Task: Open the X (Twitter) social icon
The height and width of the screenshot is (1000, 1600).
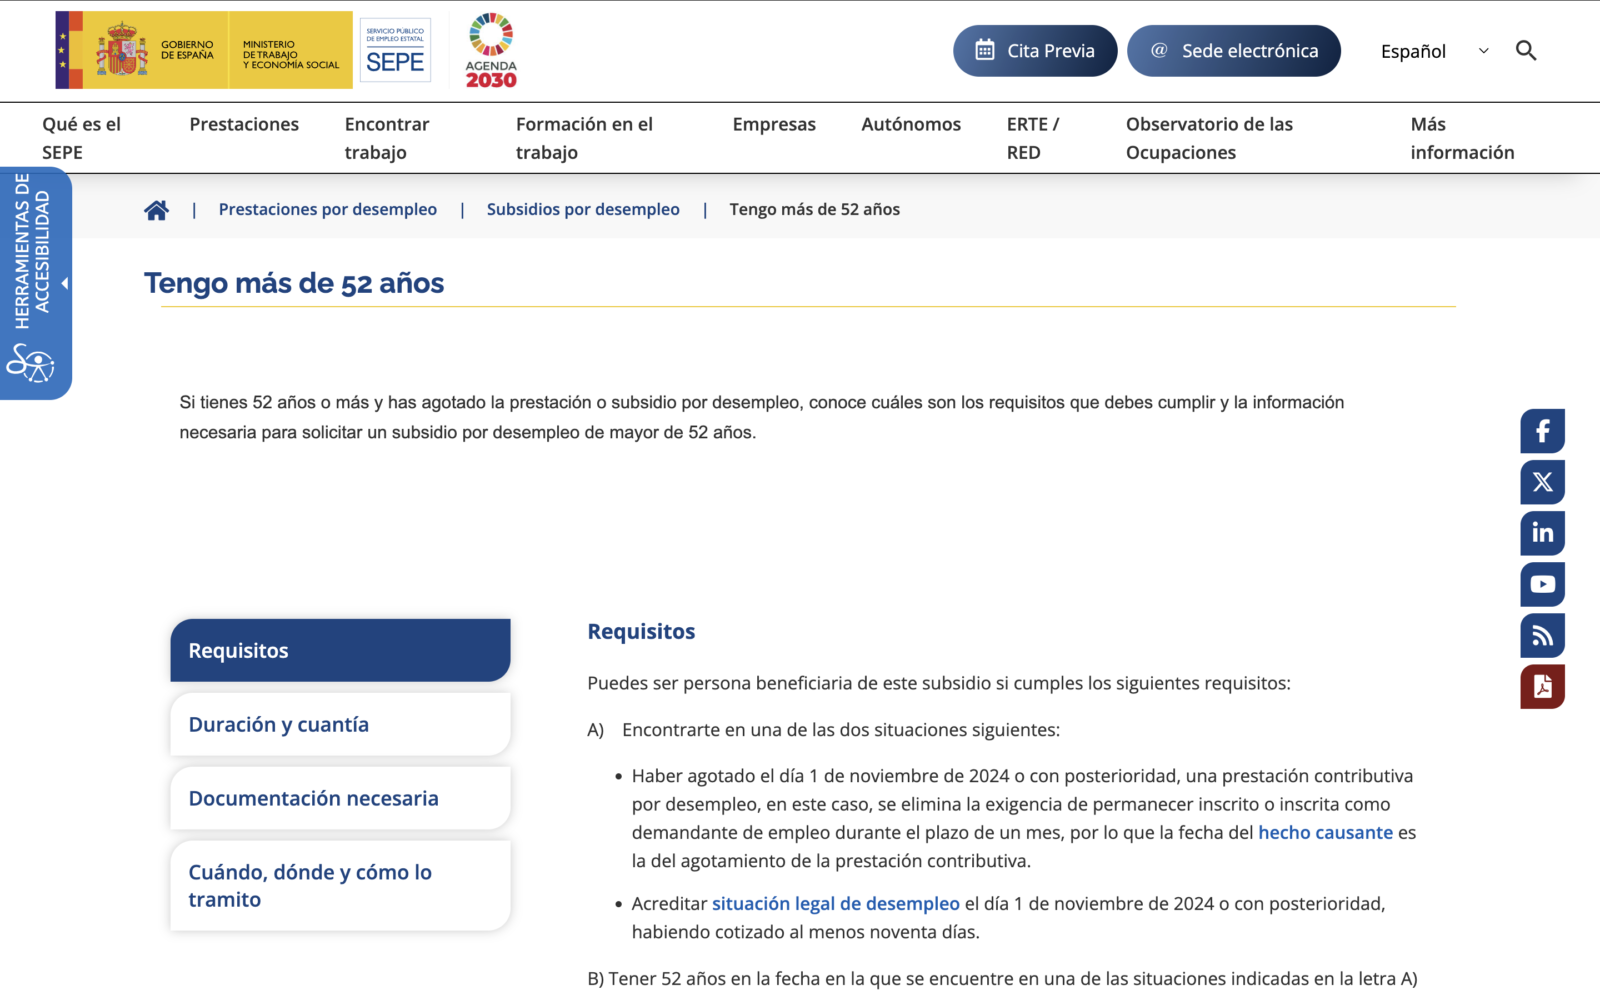Action: tap(1542, 483)
